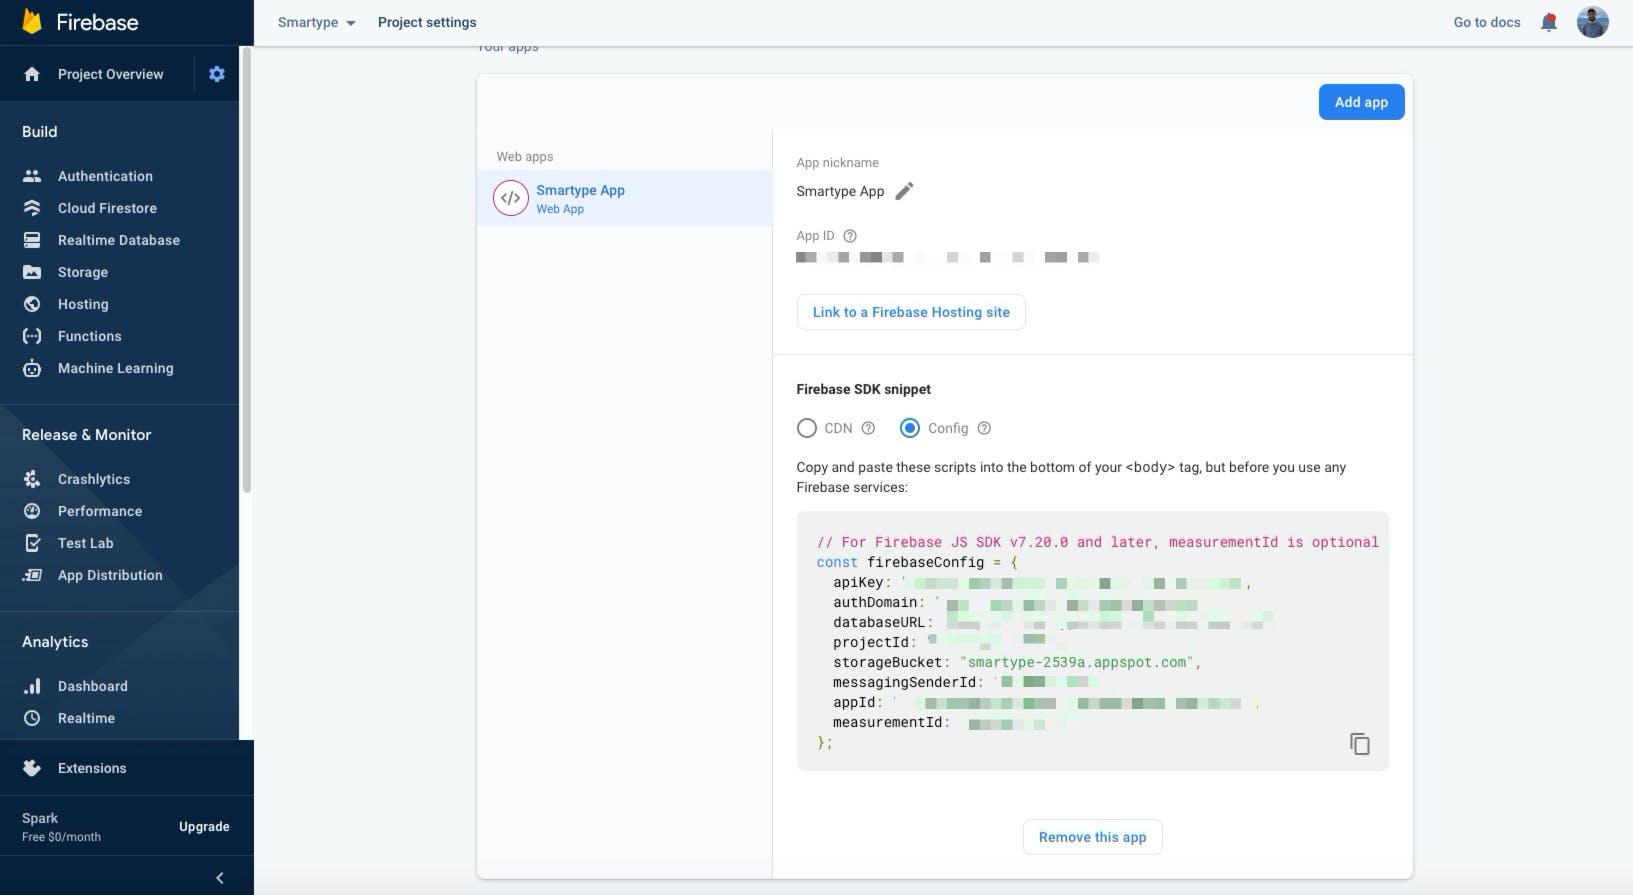The height and width of the screenshot is (895, 1633).
Task: Click the pencil icon to edit app nickname
Action: click(904, 191)
